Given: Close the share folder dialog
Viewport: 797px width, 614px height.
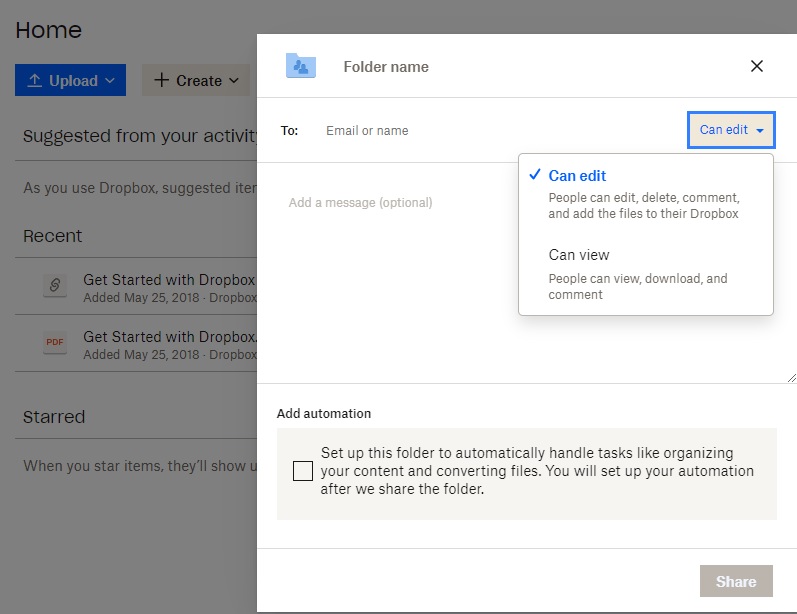Looking at the screenshot, I should 756,66.
